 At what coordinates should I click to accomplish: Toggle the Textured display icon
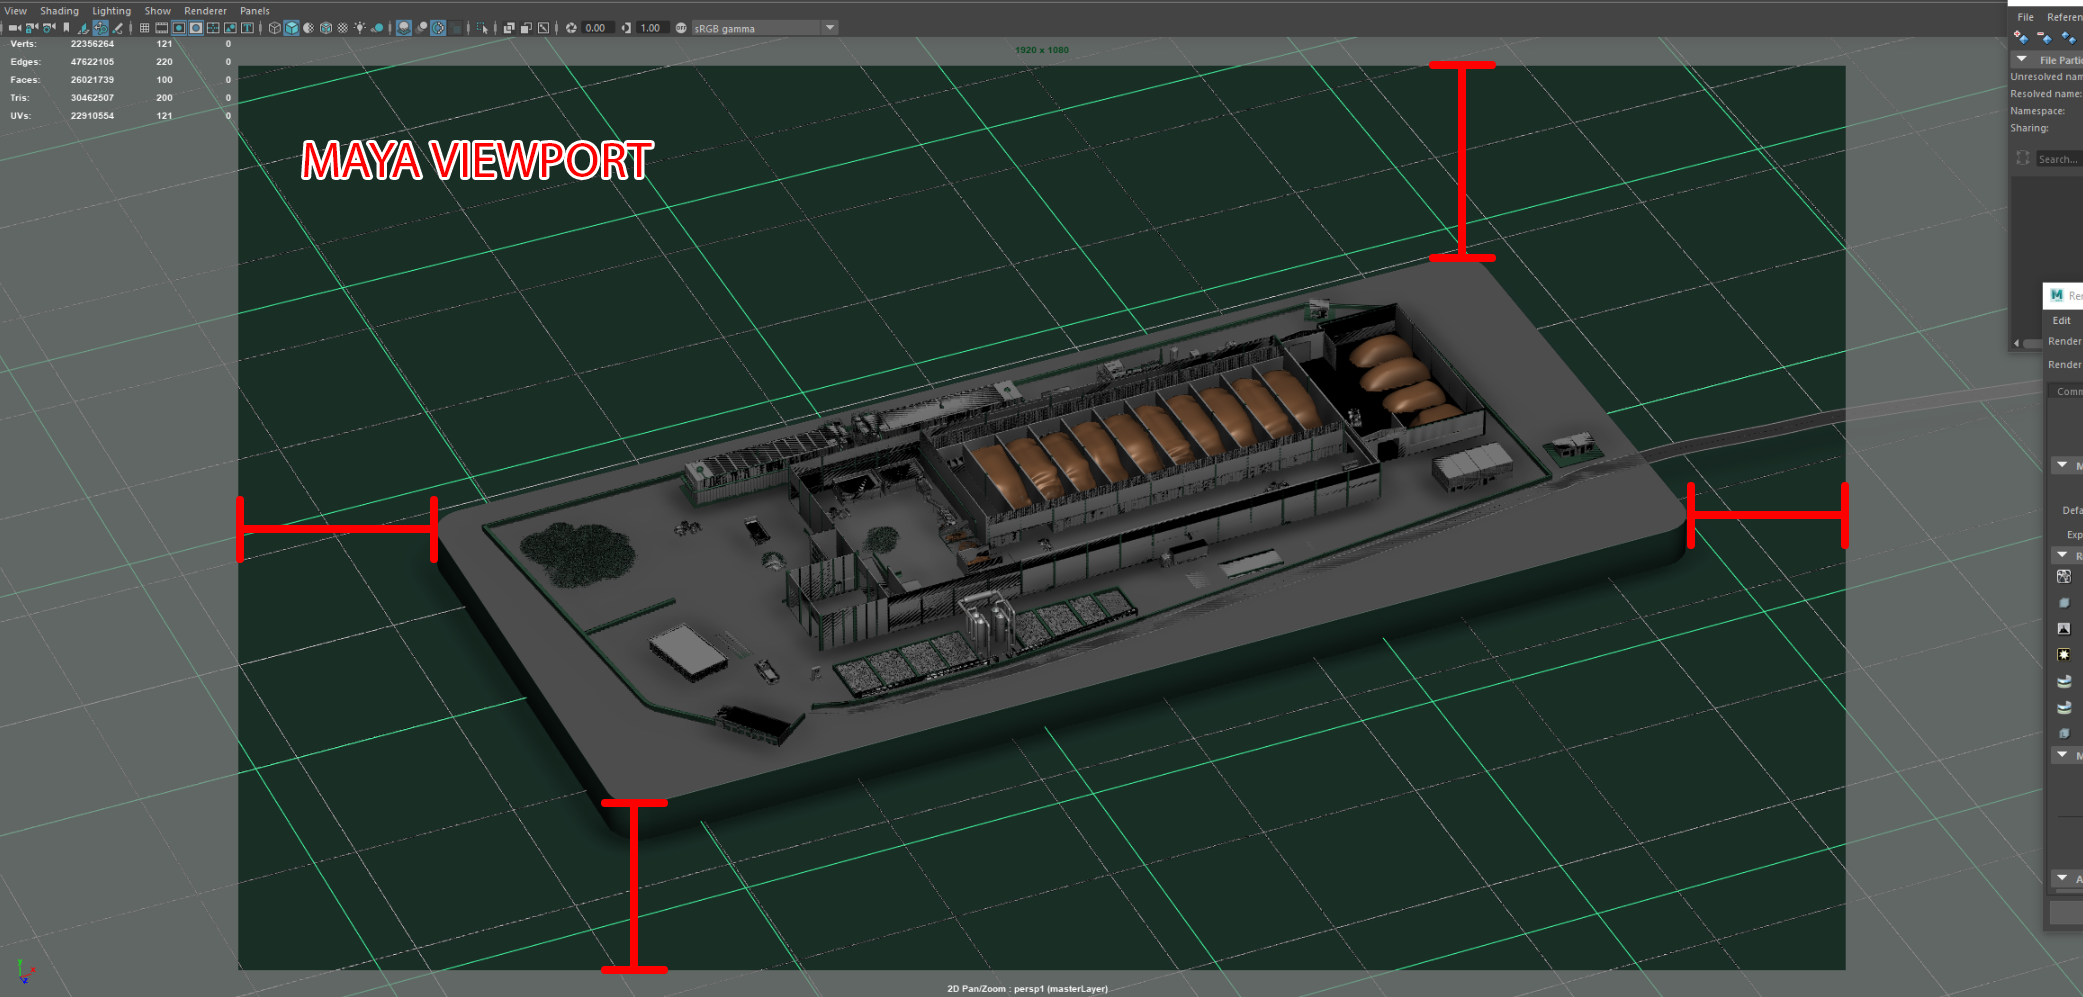point(342,28)
